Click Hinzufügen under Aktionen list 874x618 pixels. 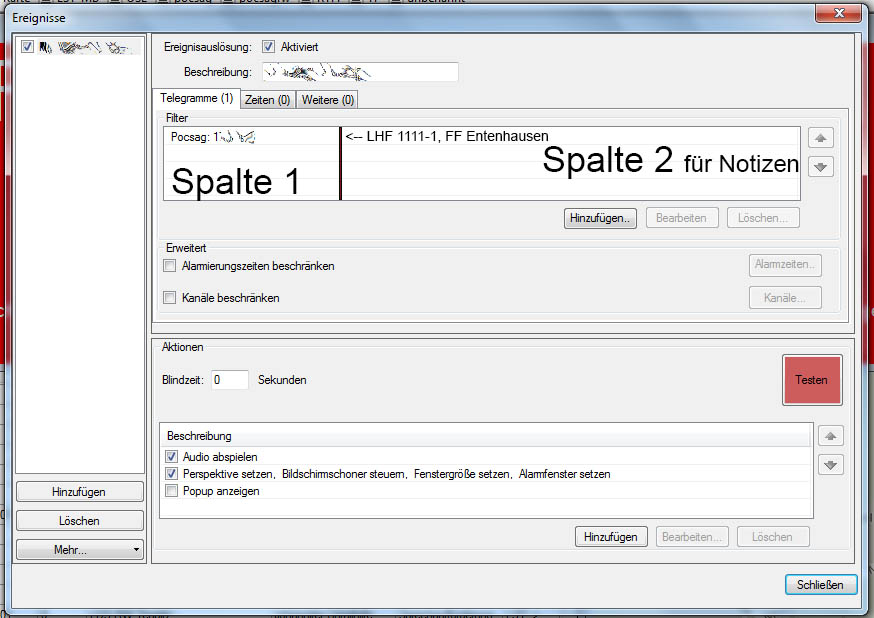tap(611, 537)
